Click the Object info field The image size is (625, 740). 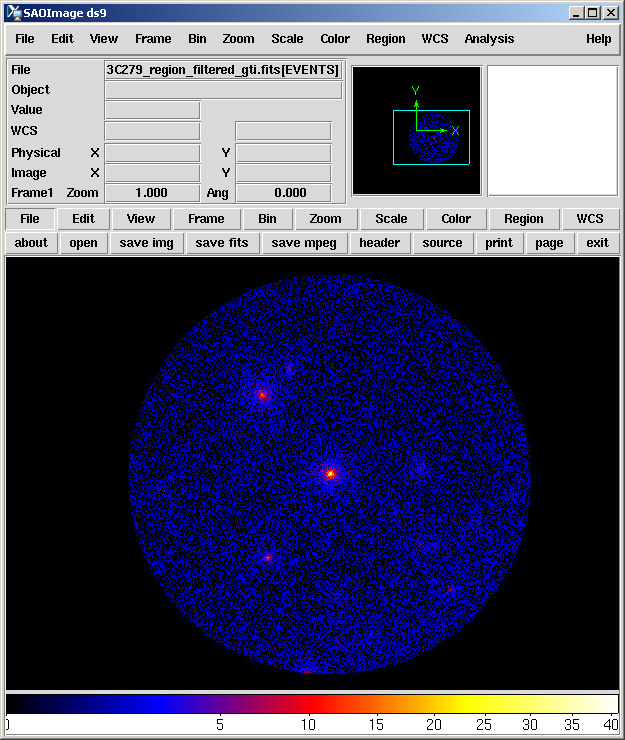coord(223,90)
